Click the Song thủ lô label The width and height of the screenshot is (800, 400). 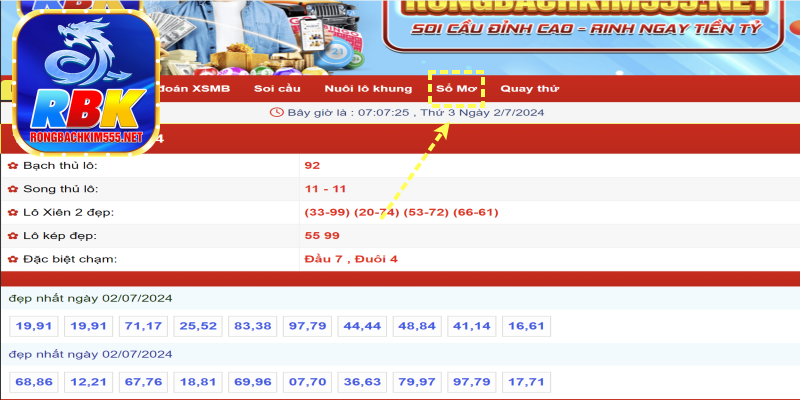[61, 189]
